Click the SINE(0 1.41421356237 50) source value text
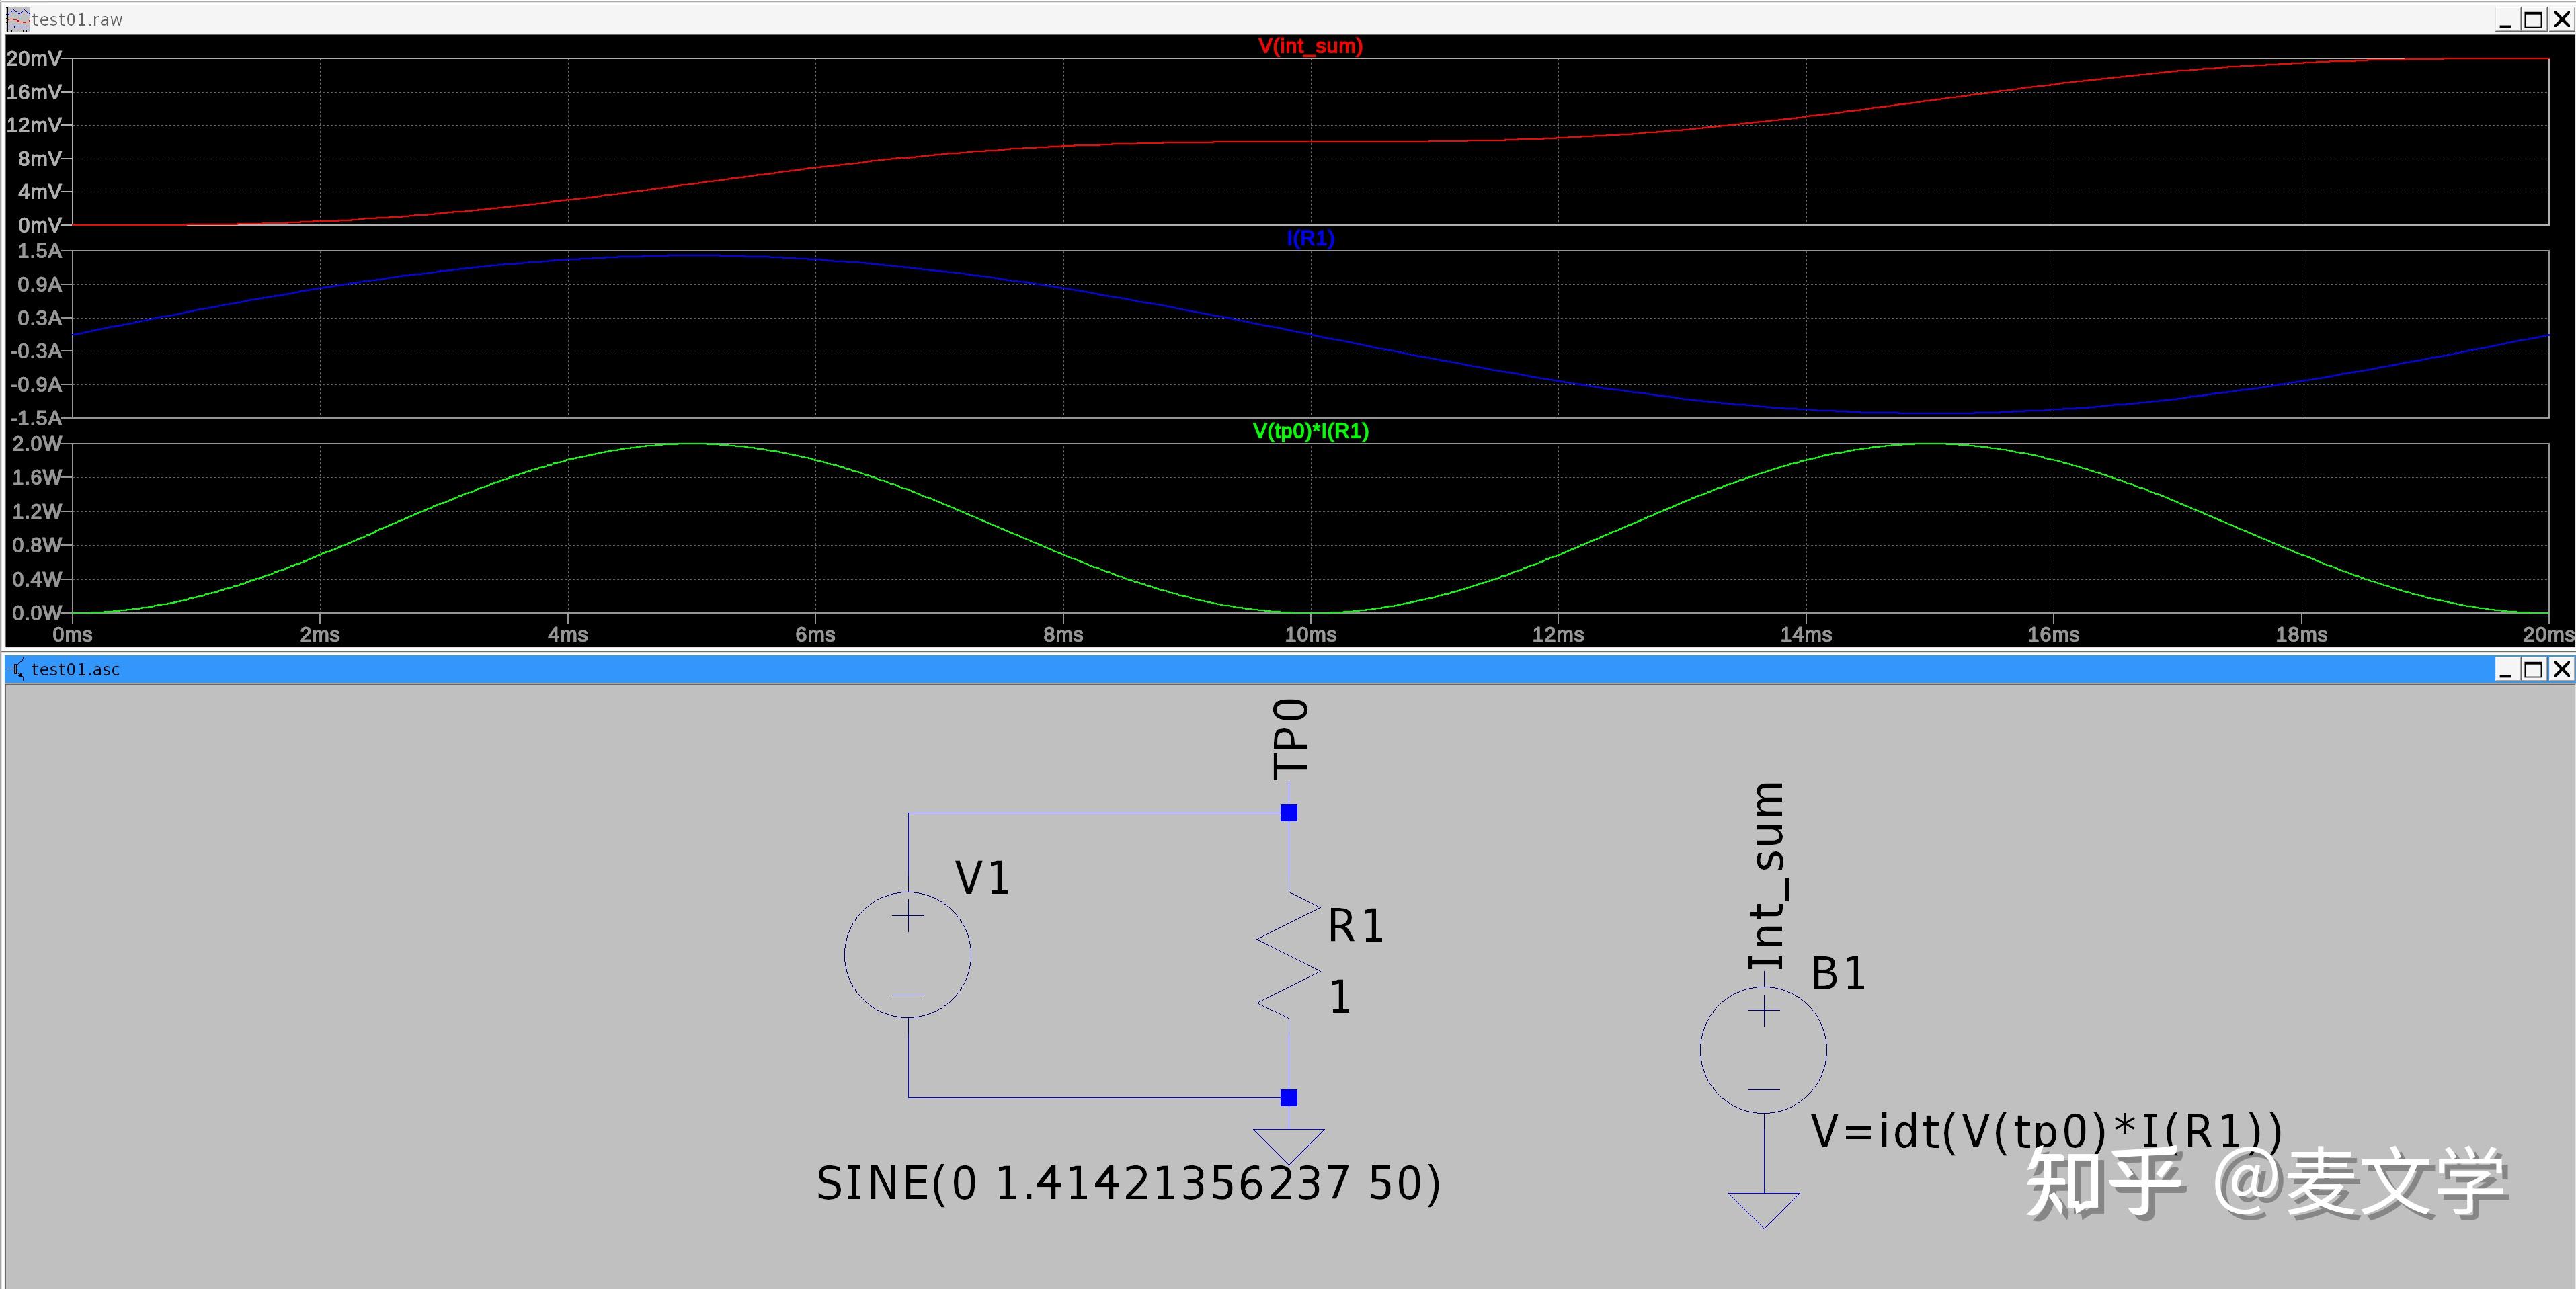Viewport: 2576px width, 1289px height. pyautogui.click(x=1128, y=1184)
